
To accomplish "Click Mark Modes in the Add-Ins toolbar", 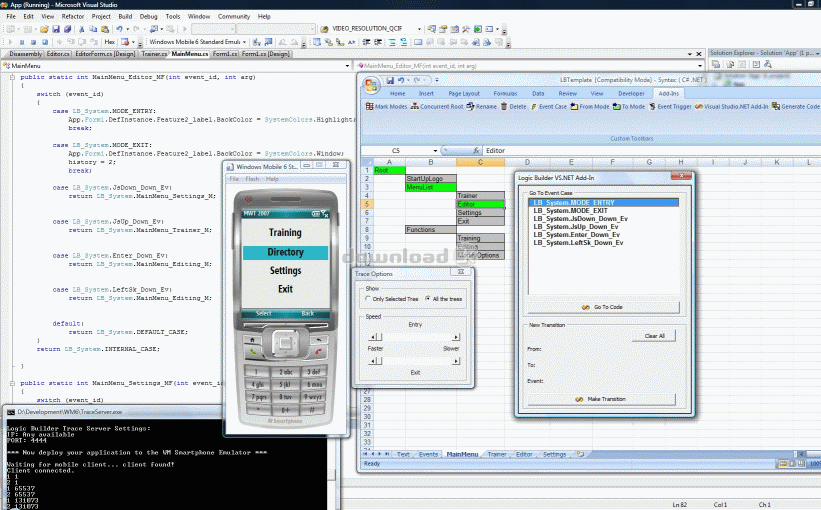I will click(386, 106).
